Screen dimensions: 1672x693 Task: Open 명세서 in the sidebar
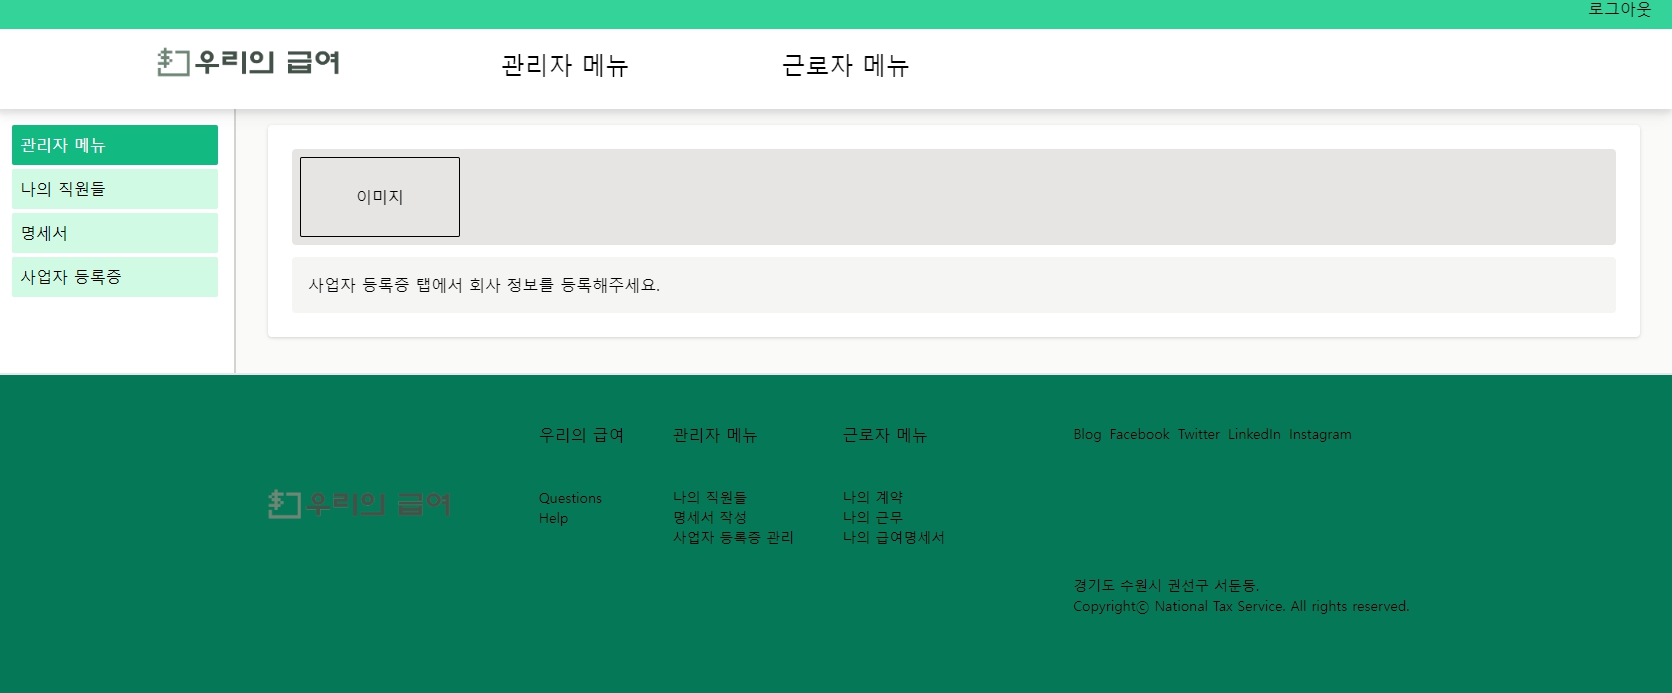coord(115,233)
